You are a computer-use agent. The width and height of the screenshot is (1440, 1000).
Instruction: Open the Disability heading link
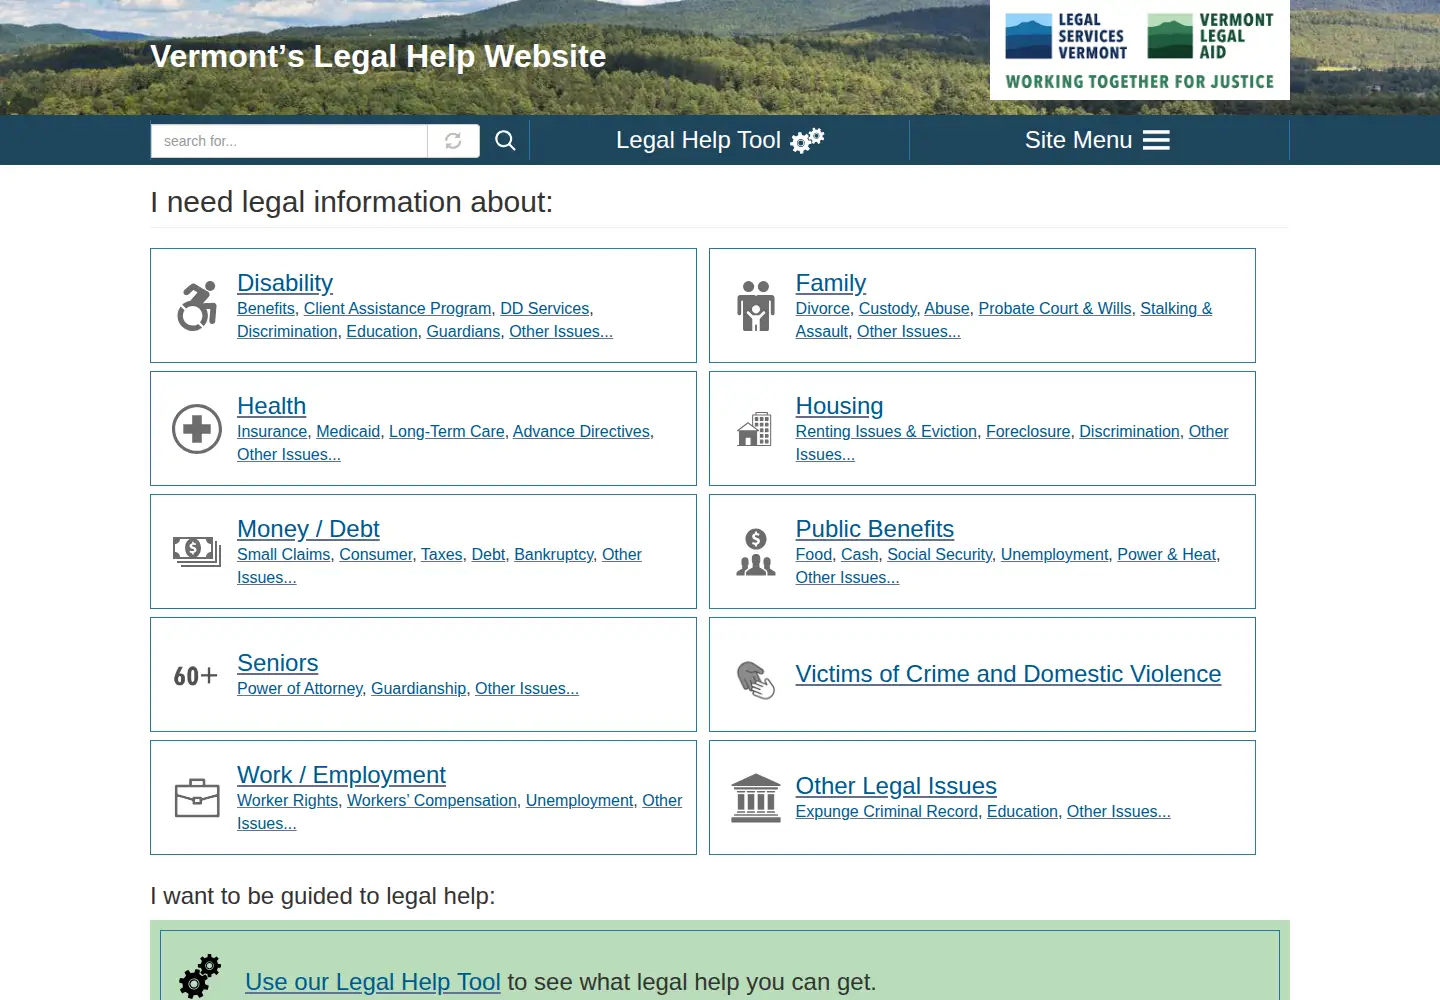click(x=285, y=283)
